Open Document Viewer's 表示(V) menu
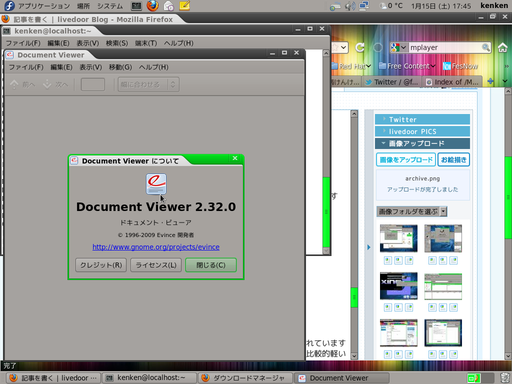 coord(91,67)
